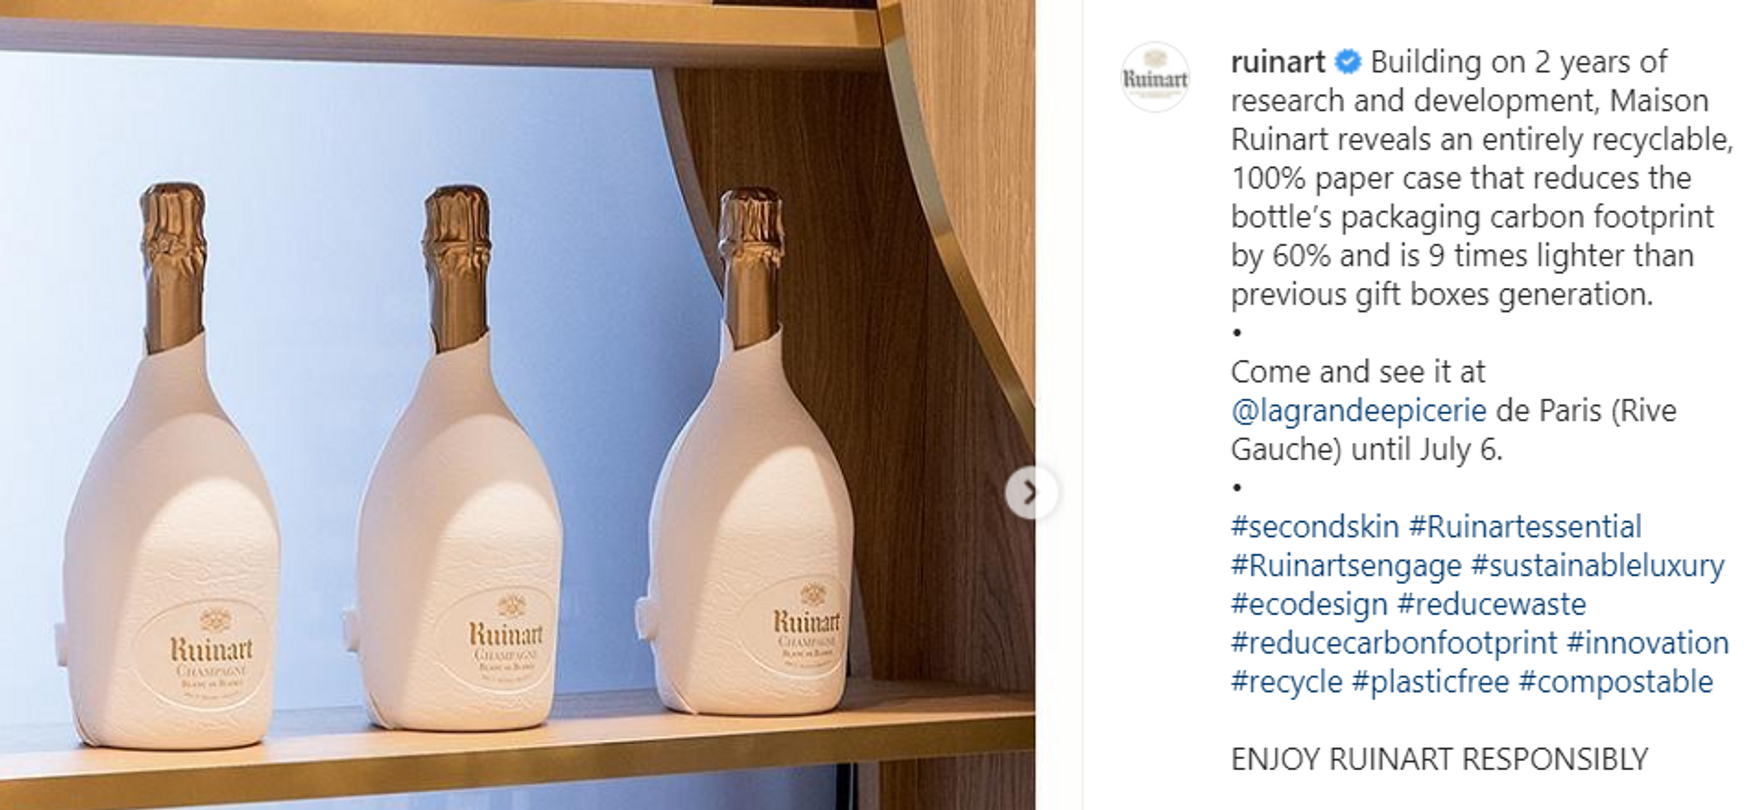The width and height of the screenshot is (1760, 810).
Task: Open the #sustainableluxury hashtag
Action: (1598, 566)
